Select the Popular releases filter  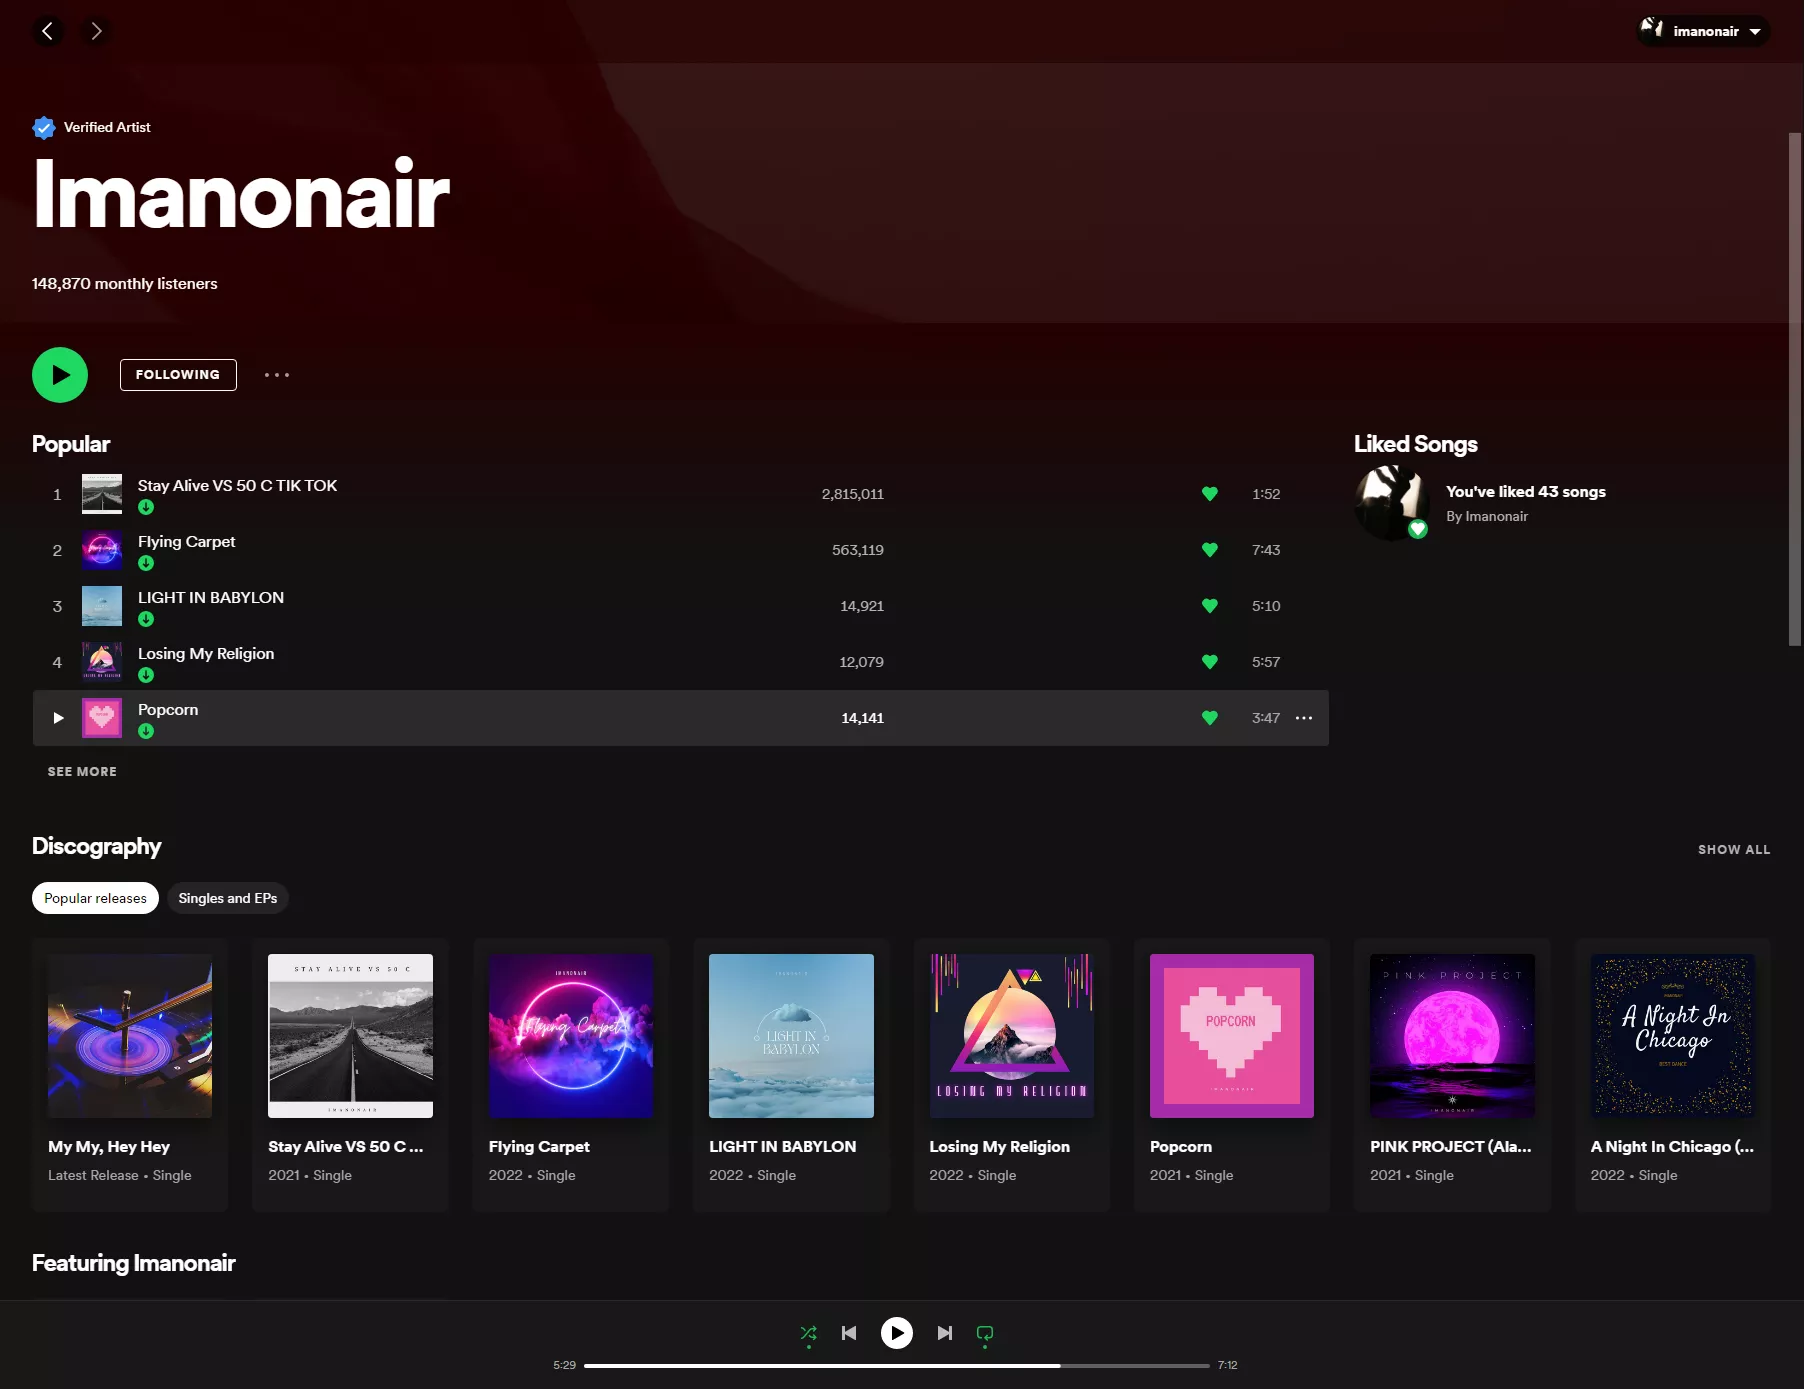(95, 898)
